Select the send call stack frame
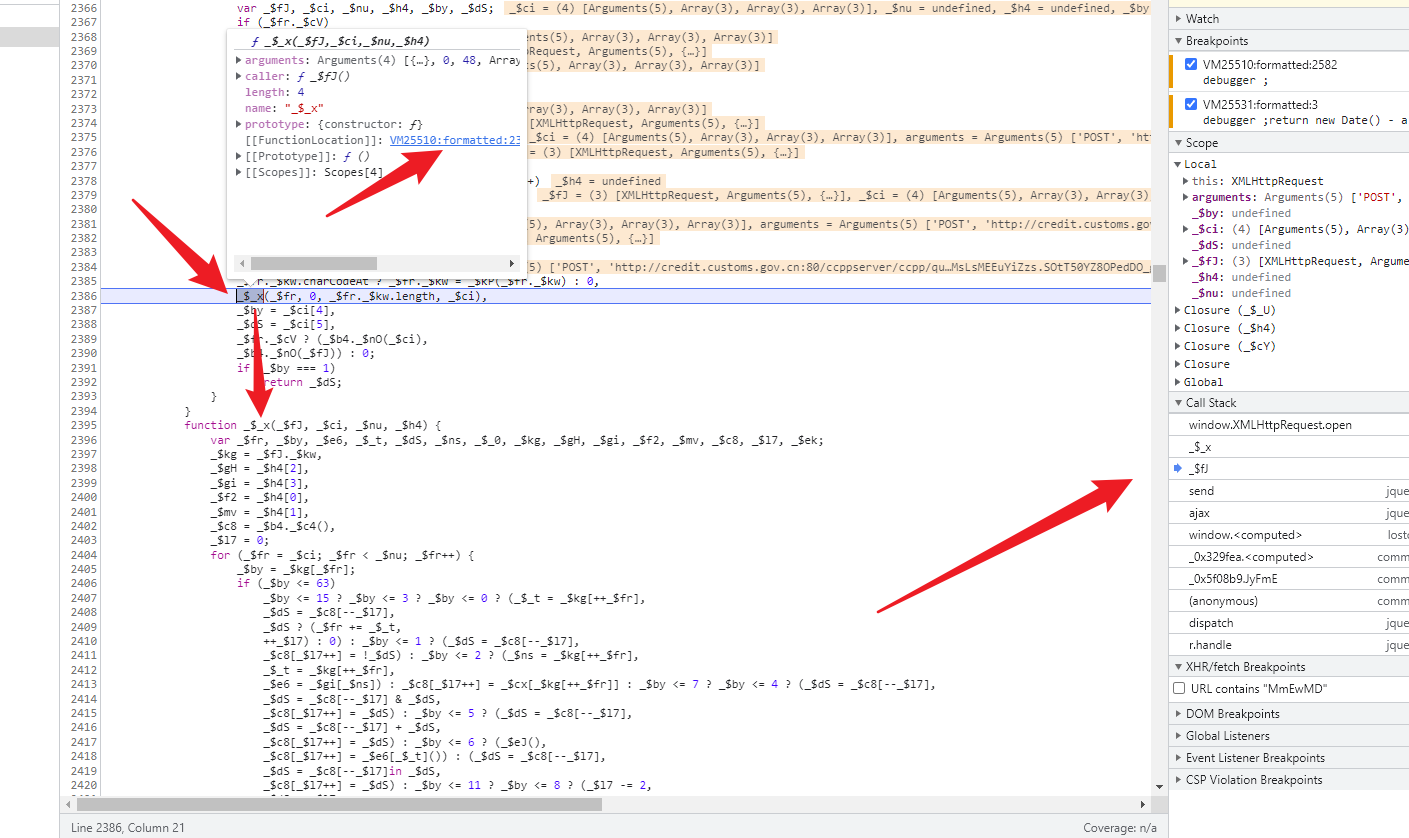 point(1289,491)
